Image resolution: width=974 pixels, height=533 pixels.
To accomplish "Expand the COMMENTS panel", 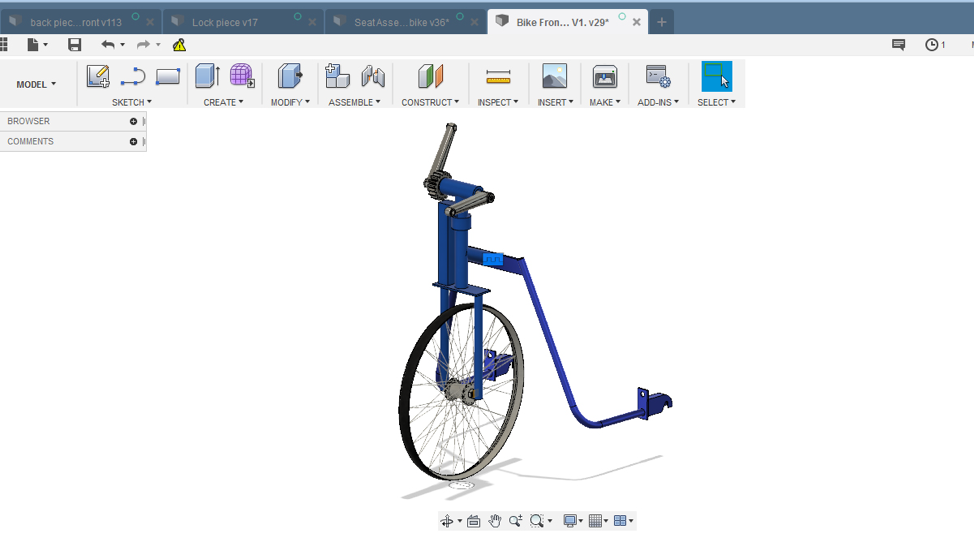I will [x=133, y=142].
